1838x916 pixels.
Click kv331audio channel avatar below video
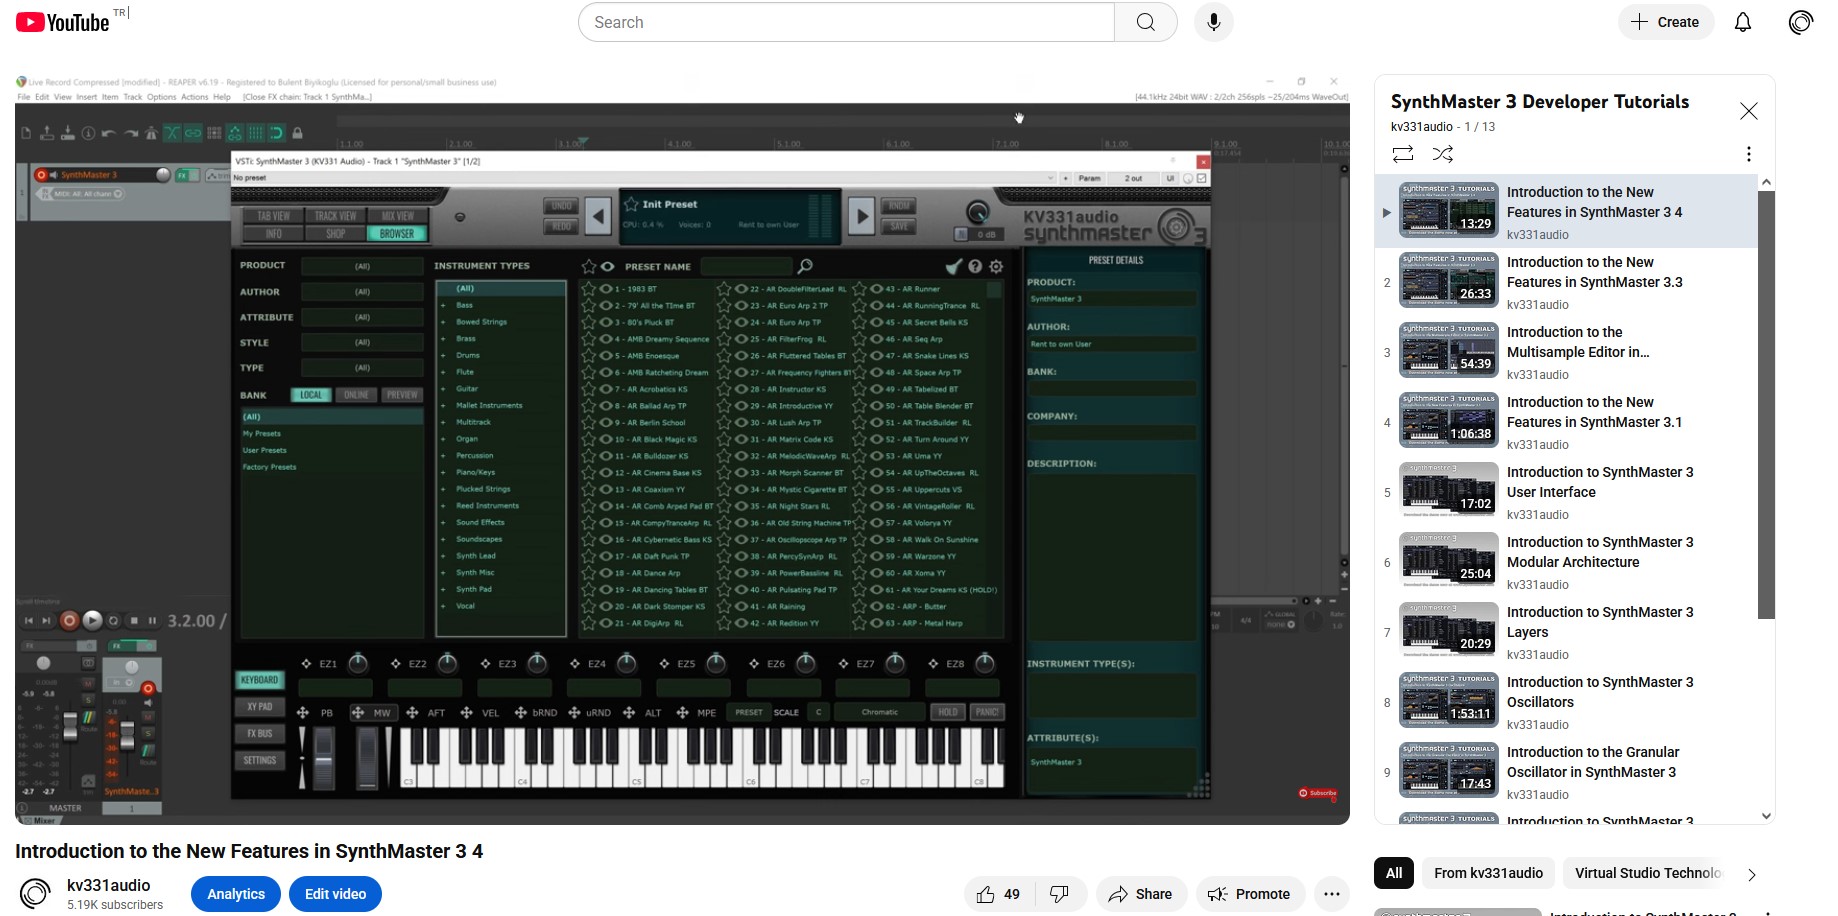[35, 893]
